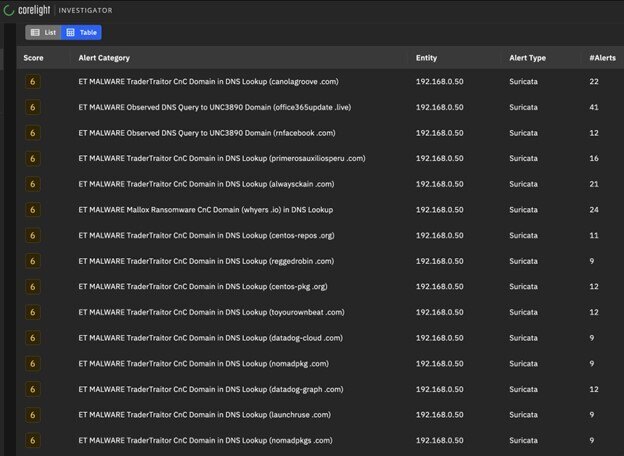Click score badge for rnfacebook .com alert
624x456 pixels.
coord(33,132)
